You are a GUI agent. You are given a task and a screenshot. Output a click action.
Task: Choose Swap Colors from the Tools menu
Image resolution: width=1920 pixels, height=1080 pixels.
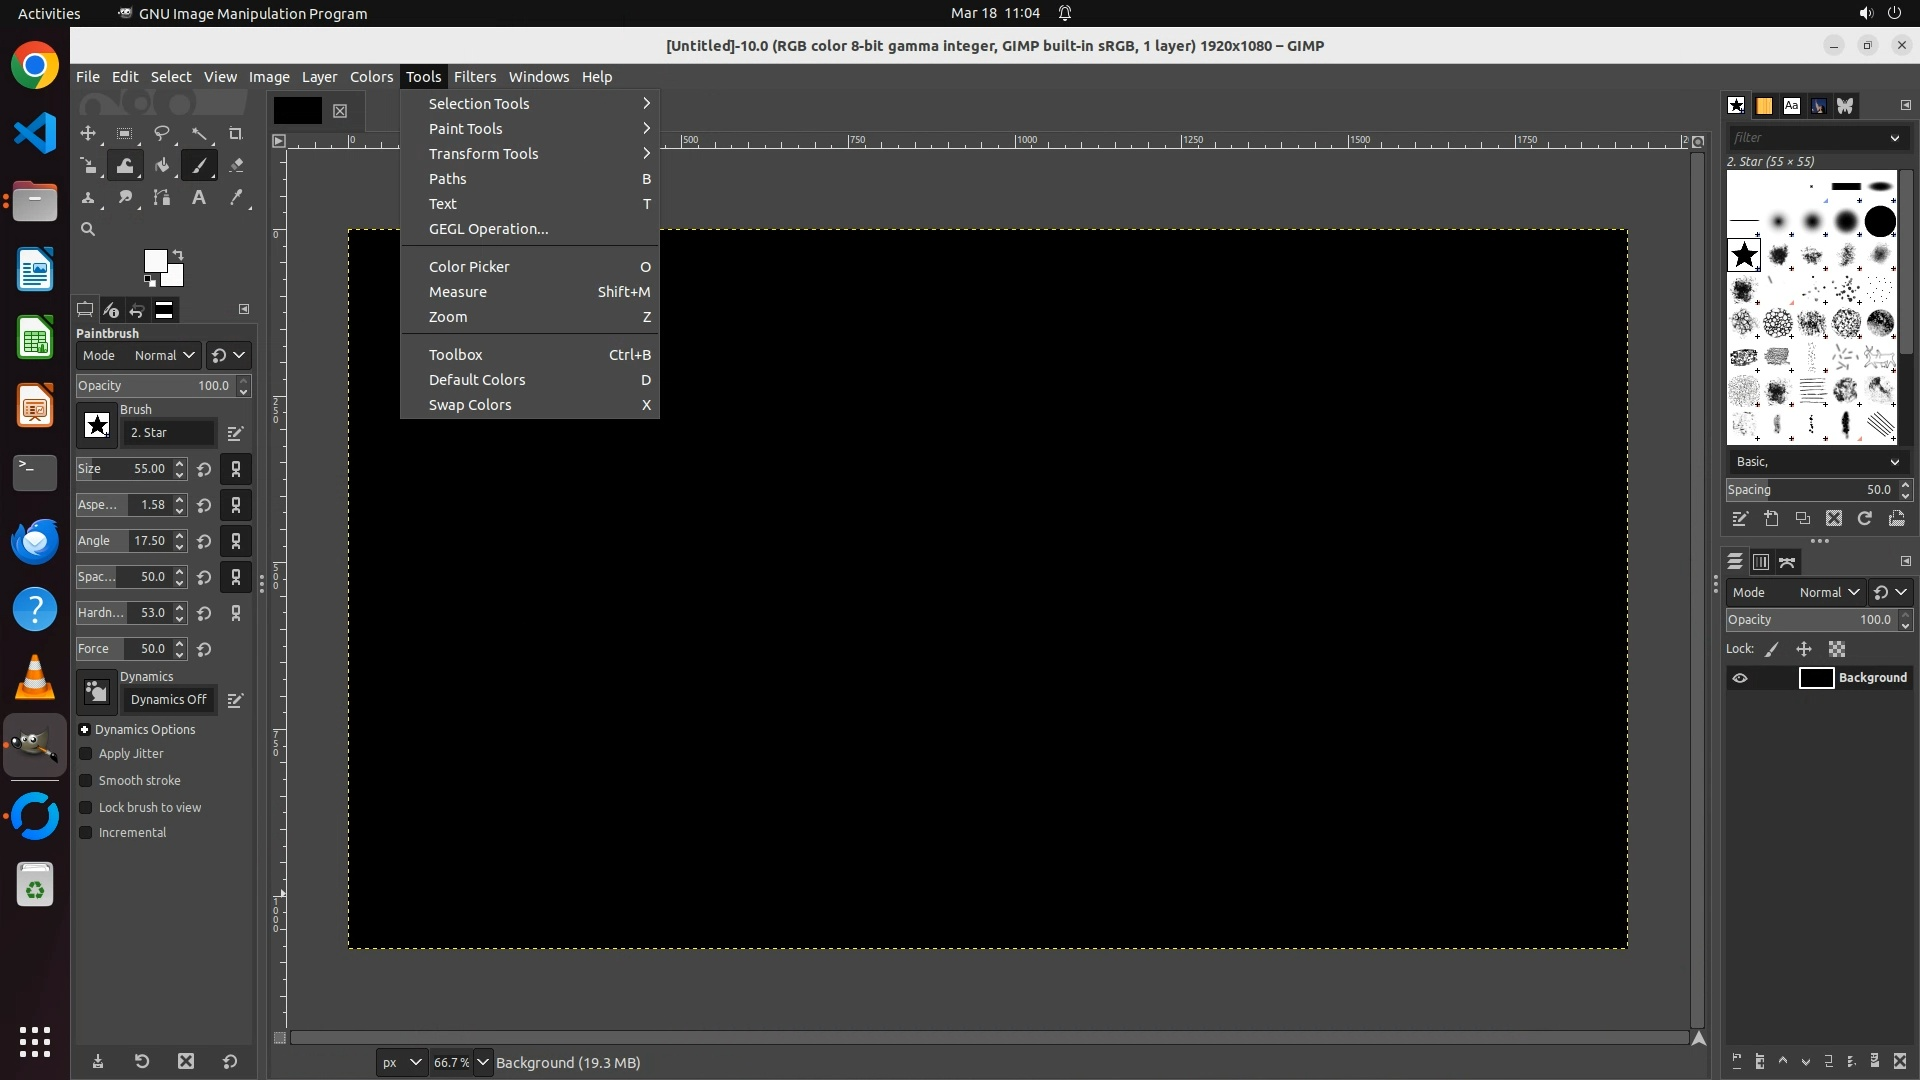coord(470,405)
